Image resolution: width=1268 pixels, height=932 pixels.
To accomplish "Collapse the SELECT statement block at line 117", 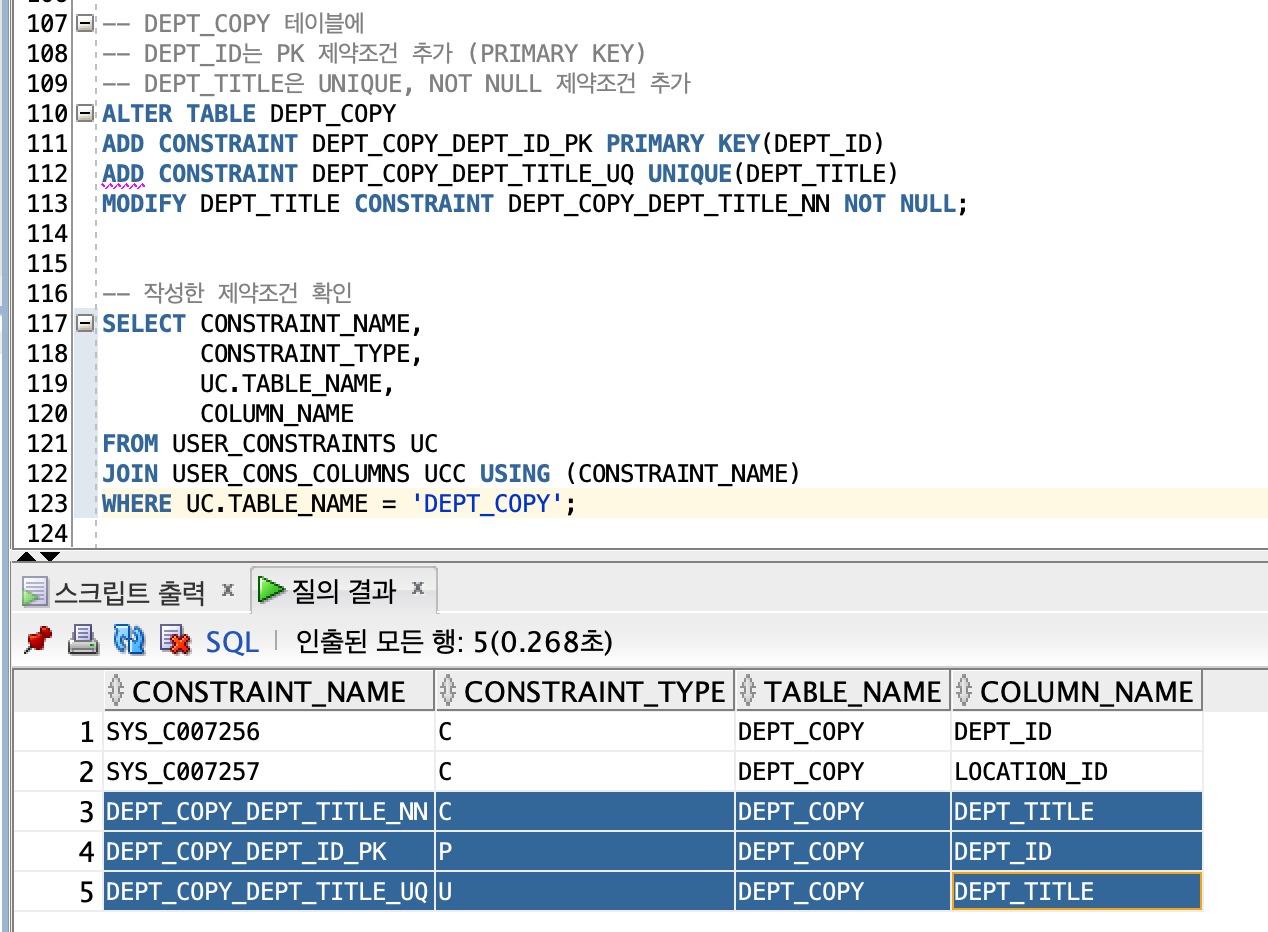I will tap(84, 322).
